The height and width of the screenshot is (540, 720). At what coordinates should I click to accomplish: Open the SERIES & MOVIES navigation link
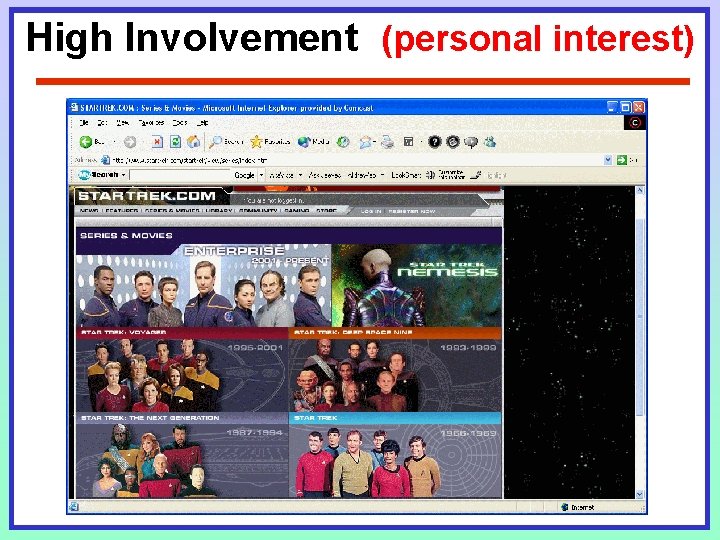(172, 211)
